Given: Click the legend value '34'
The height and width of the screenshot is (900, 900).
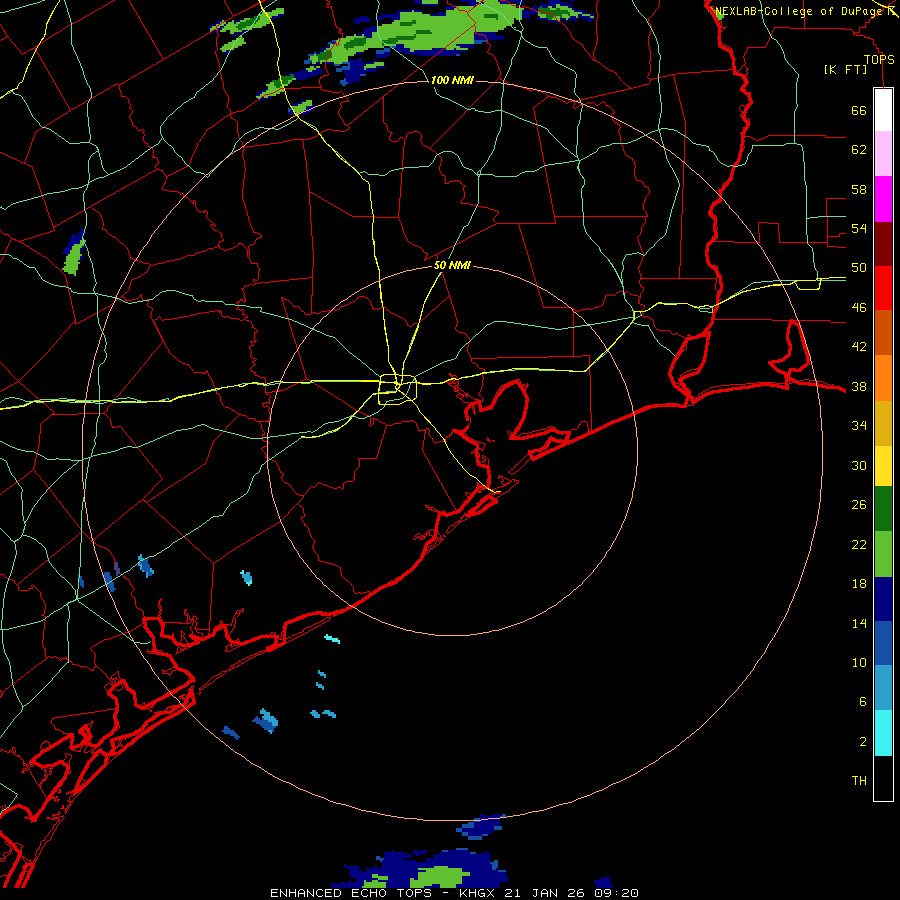Looking at the screenshot, I should (x=859, y=426).
